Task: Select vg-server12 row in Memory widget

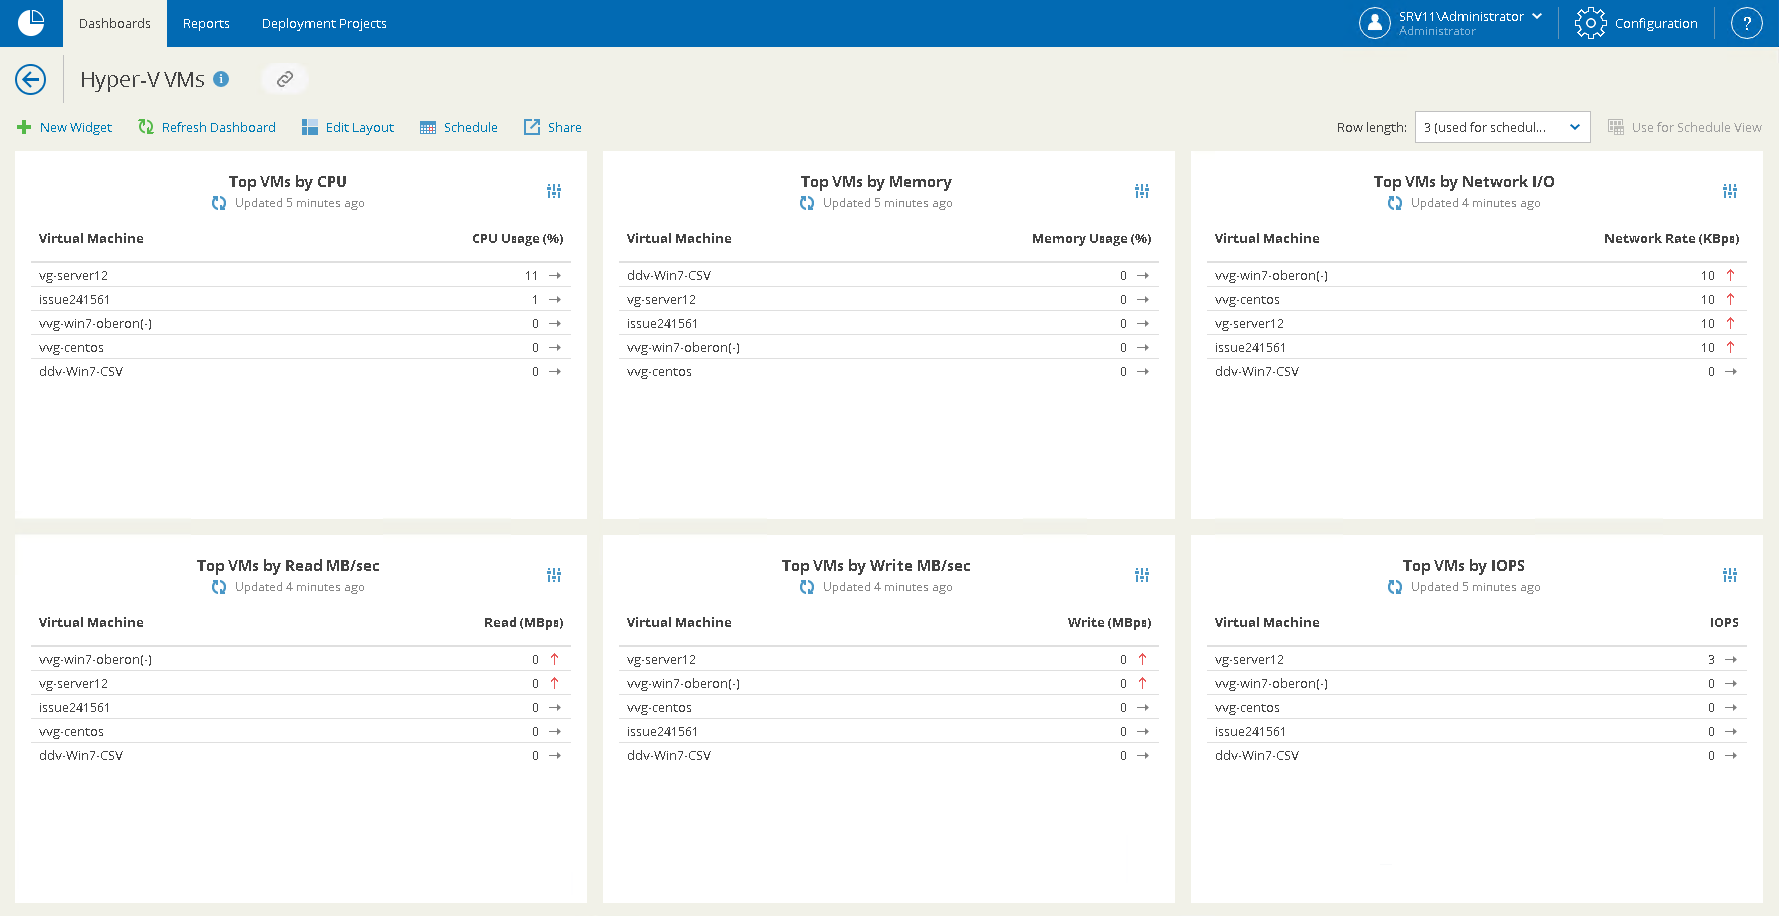Action: [889, 299]
